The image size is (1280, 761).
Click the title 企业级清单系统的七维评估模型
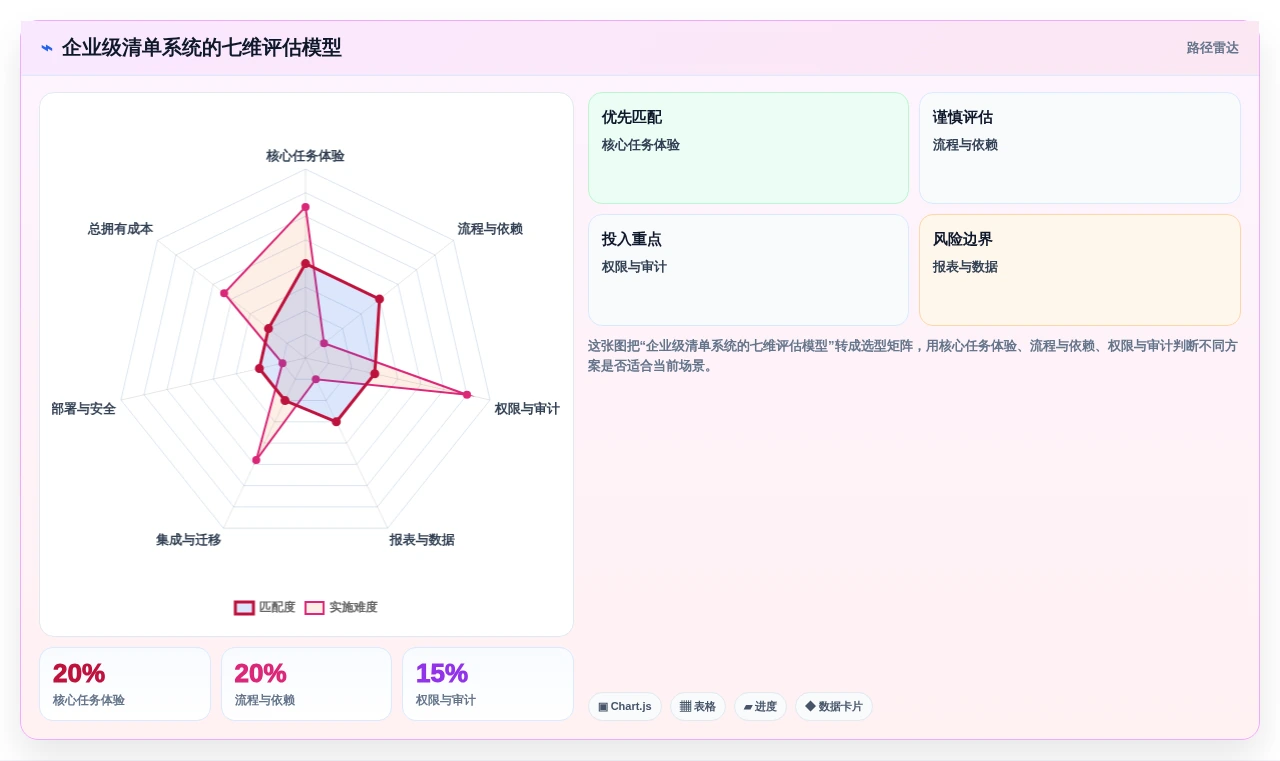tap(202, 48)
